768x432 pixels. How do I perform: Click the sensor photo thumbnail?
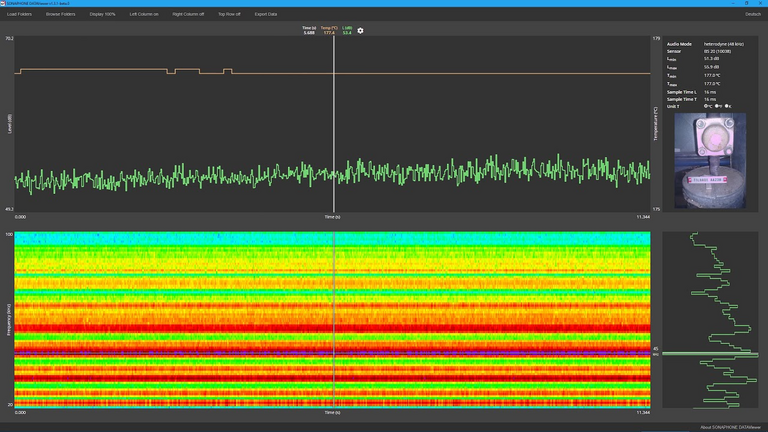(710, 160)
